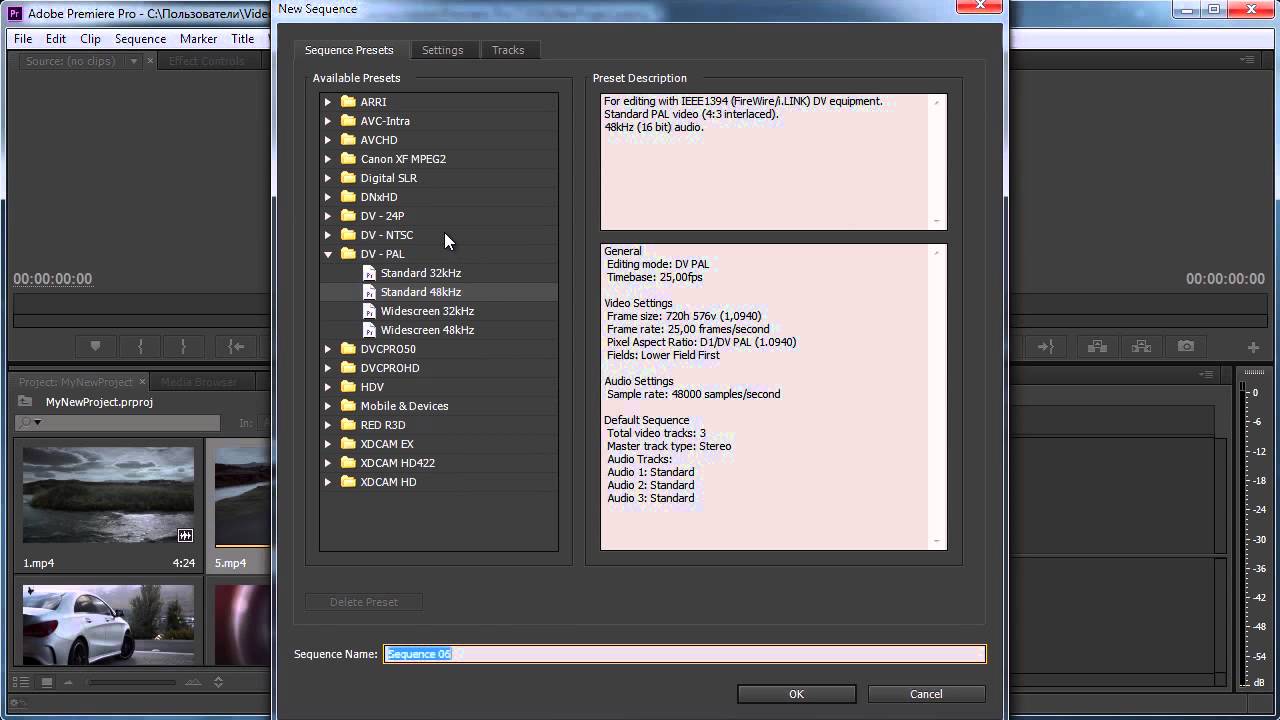The width and height of the screenshot is (1280, 720).
Task: Expand the AVC-Intra folder arrow
Action: tap(327, 121)
